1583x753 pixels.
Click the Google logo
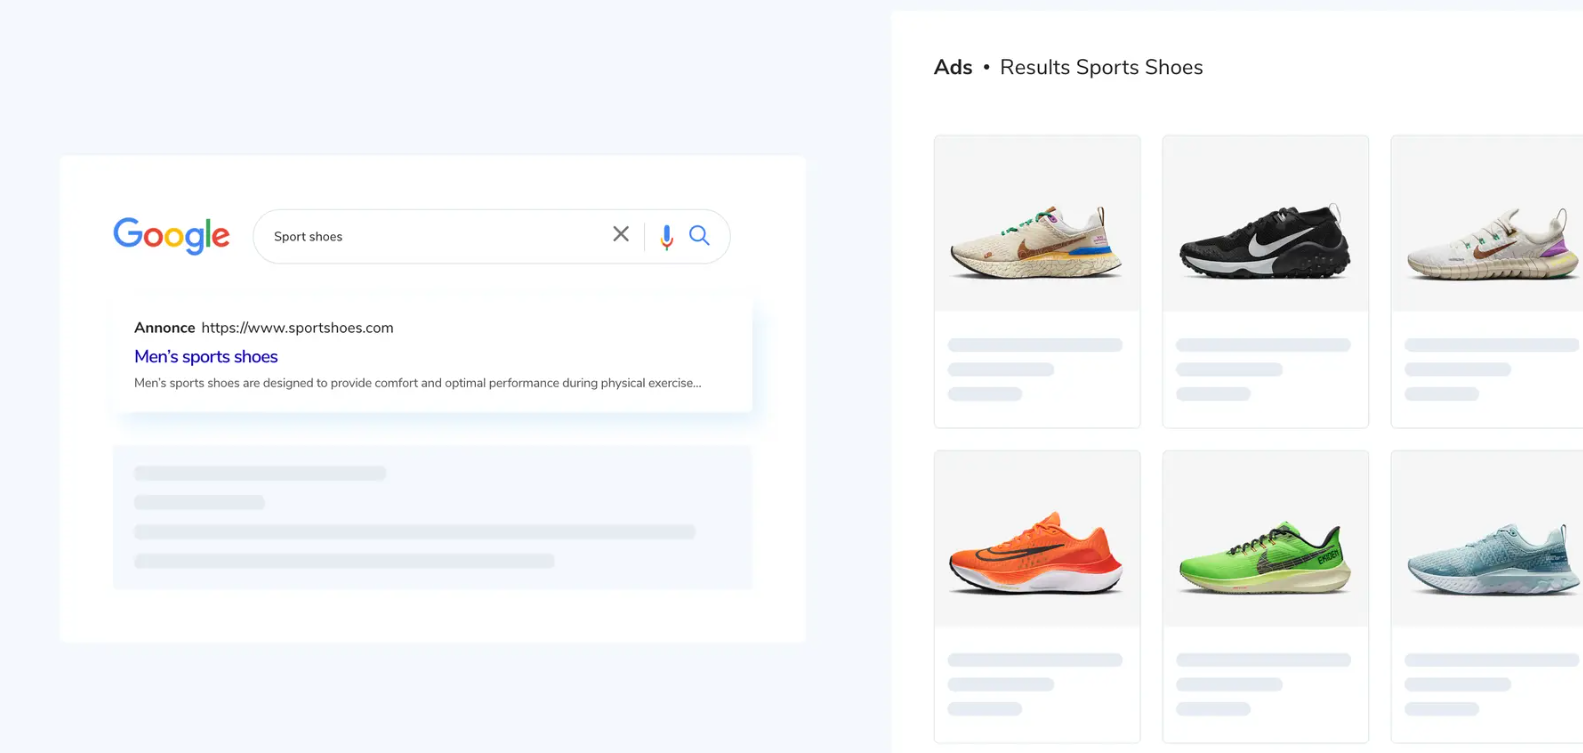click(171, 236)
